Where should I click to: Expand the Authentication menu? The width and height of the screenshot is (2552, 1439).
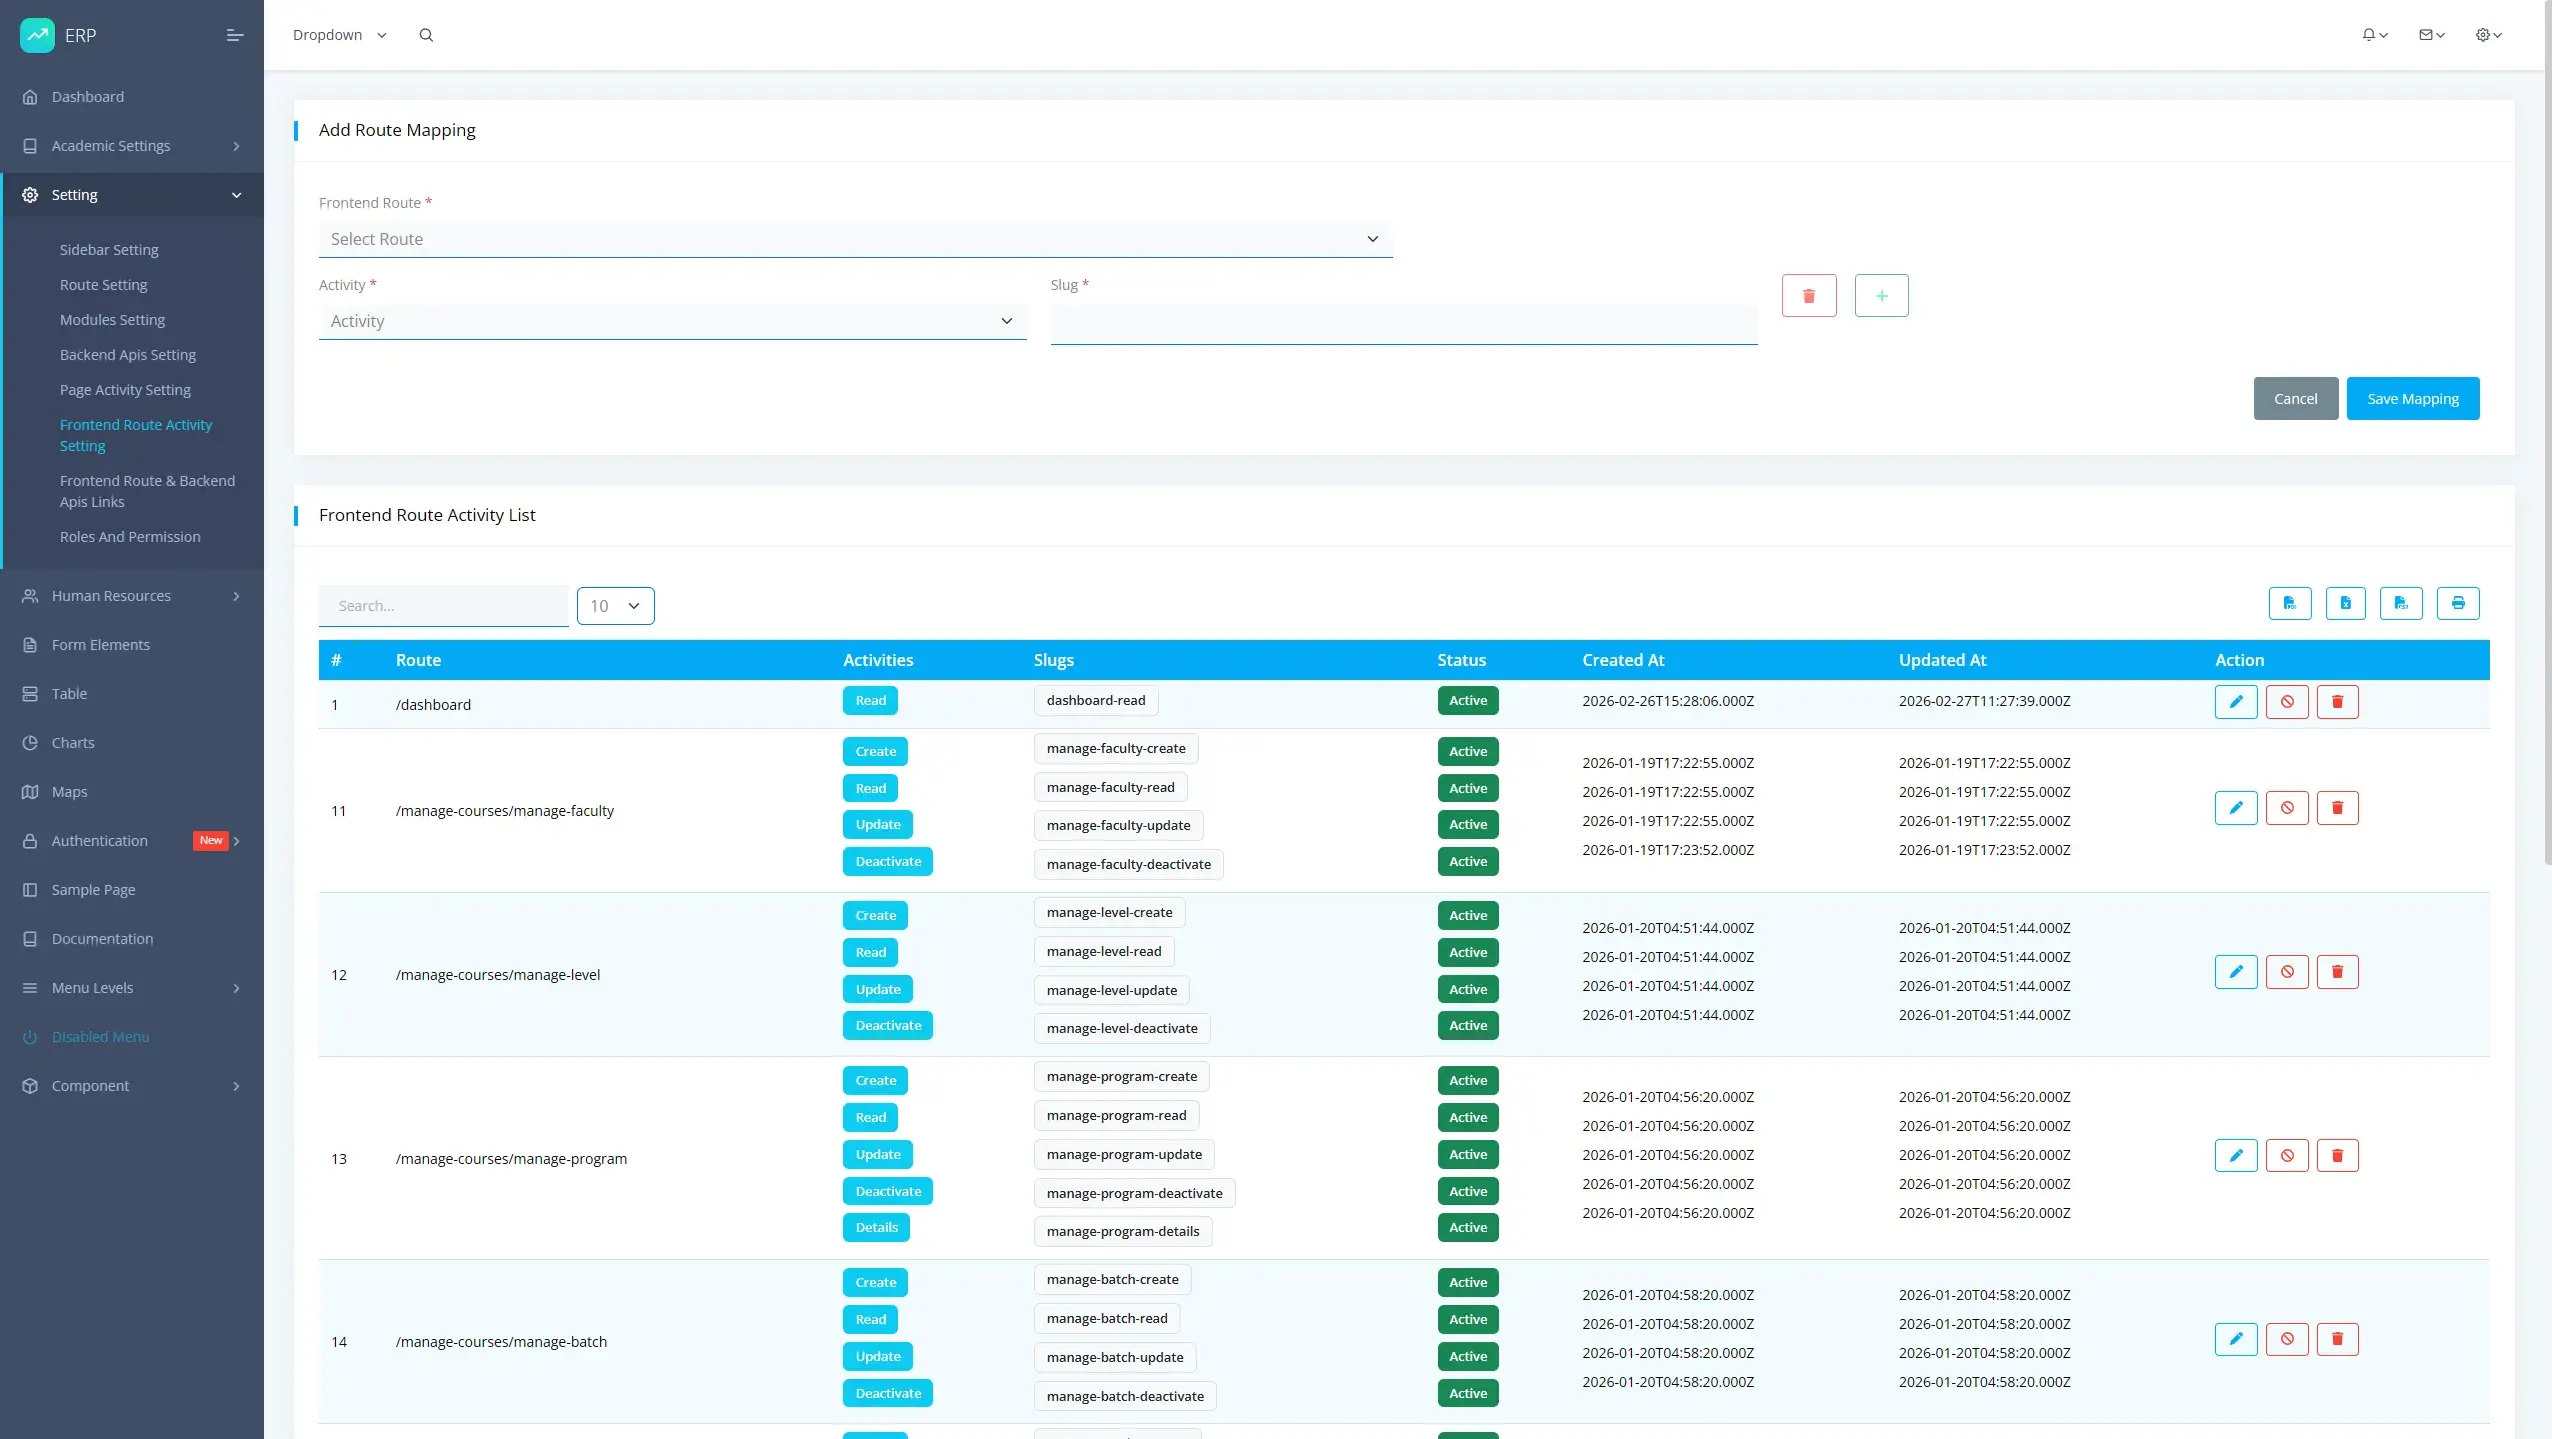[132, 841]
